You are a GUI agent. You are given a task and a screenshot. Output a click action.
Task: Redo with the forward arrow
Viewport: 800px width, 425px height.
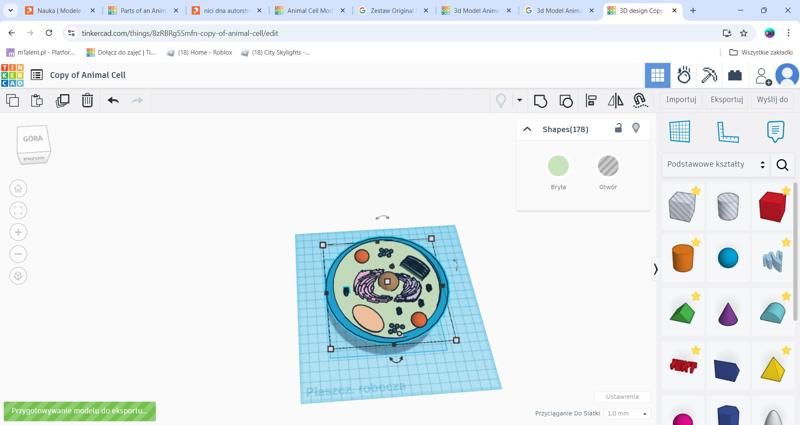[137, 101]
